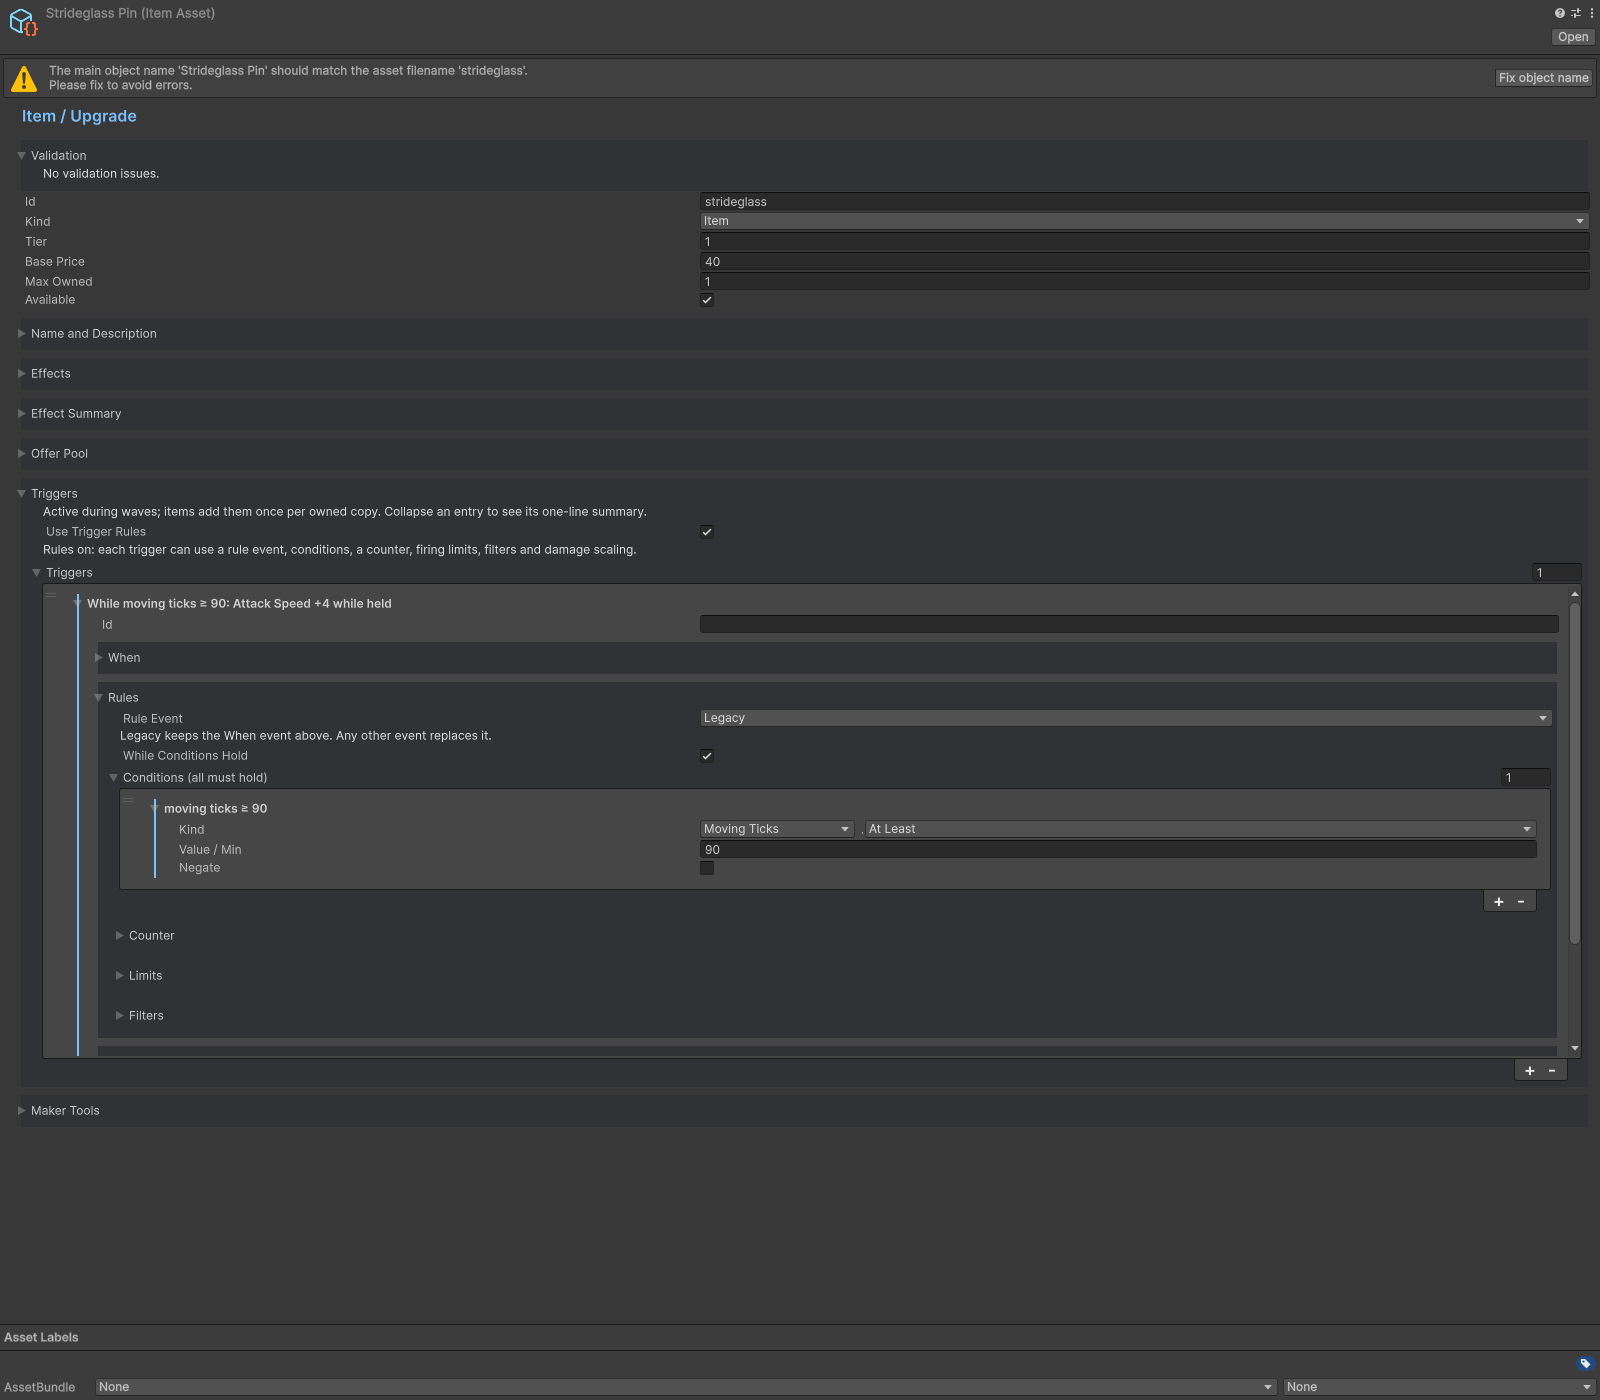Grab the drag handle of the trigger entry

click(x=51, y=595)
